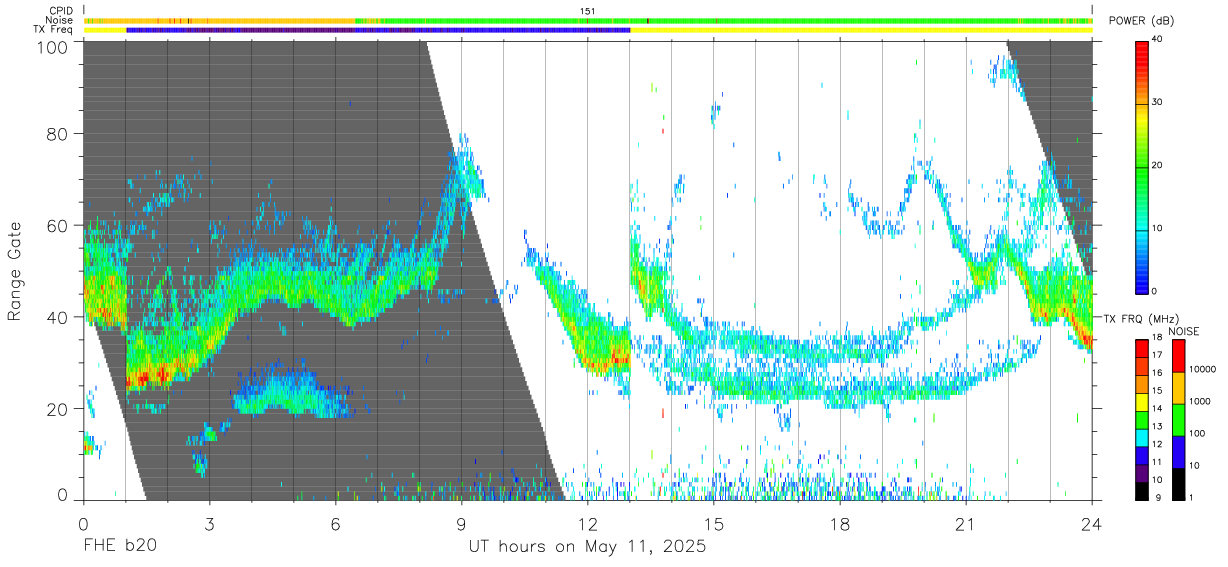Click the blue segment of TX Freq strip
This screenshot has width=1228, height=567.
tap(378, 30)
